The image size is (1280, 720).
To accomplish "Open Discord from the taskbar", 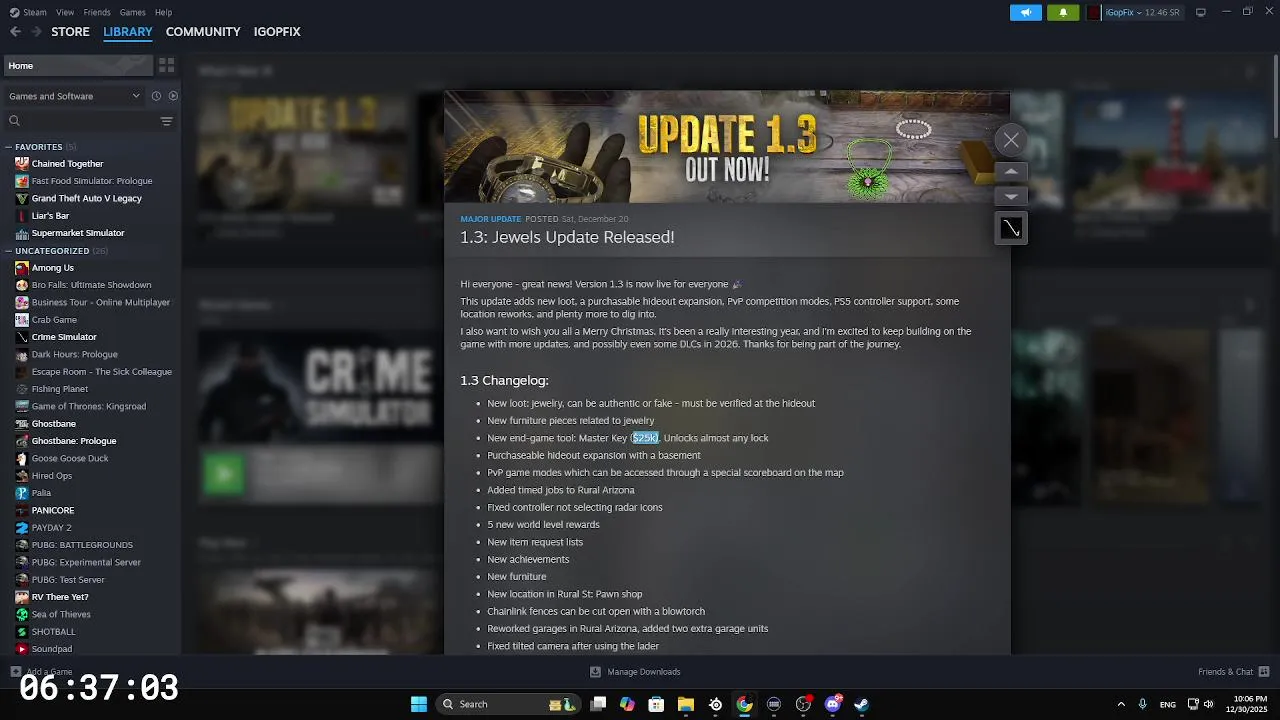I will (833, 704).
